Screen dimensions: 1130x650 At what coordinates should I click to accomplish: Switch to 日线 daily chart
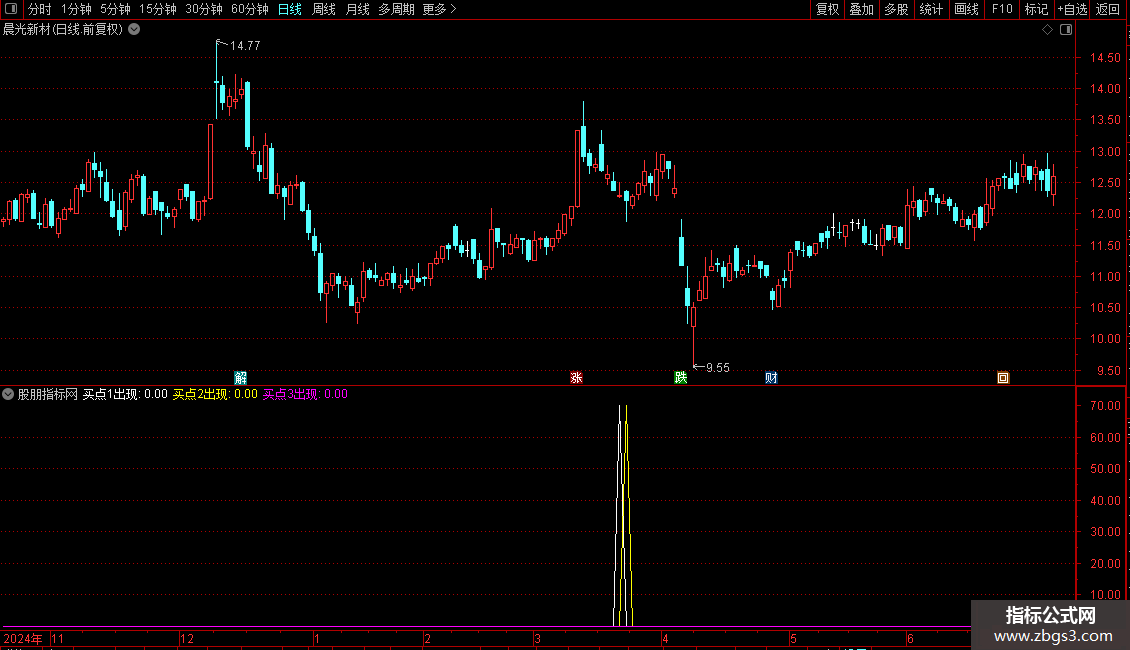click(290, 9)
